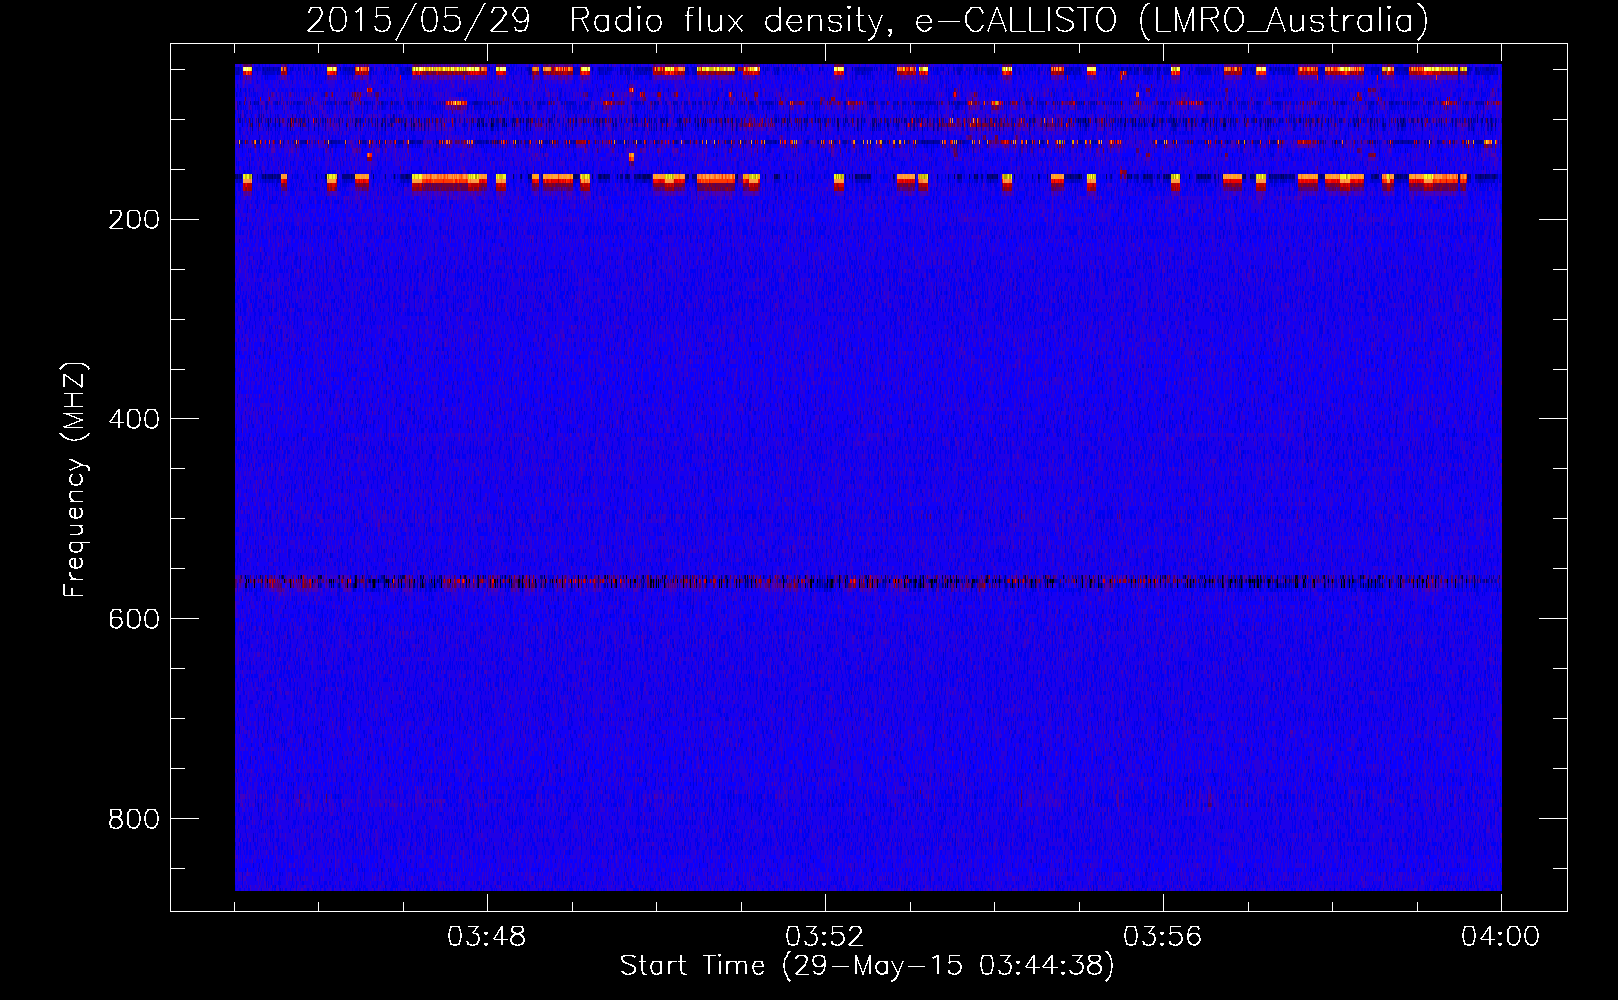This screenshot has height=1000, width=1618.
Task: Click the plot title "2015/05/29 Radio flux density, e-CALLISTO (LMRO_Australia)"
Action: [x=867, y=20]
